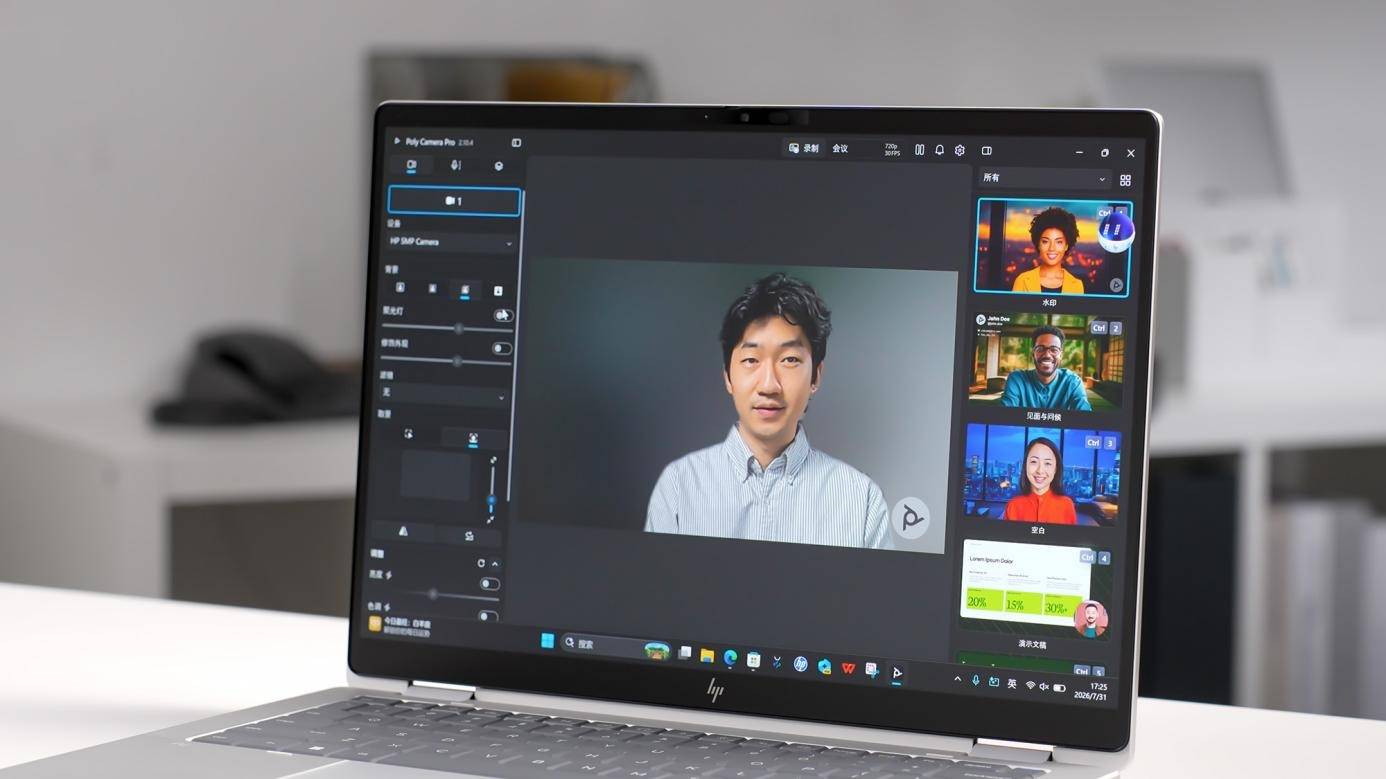
Task: Click the 720p 30FPS resolution indicator
Action: (891, 149)
